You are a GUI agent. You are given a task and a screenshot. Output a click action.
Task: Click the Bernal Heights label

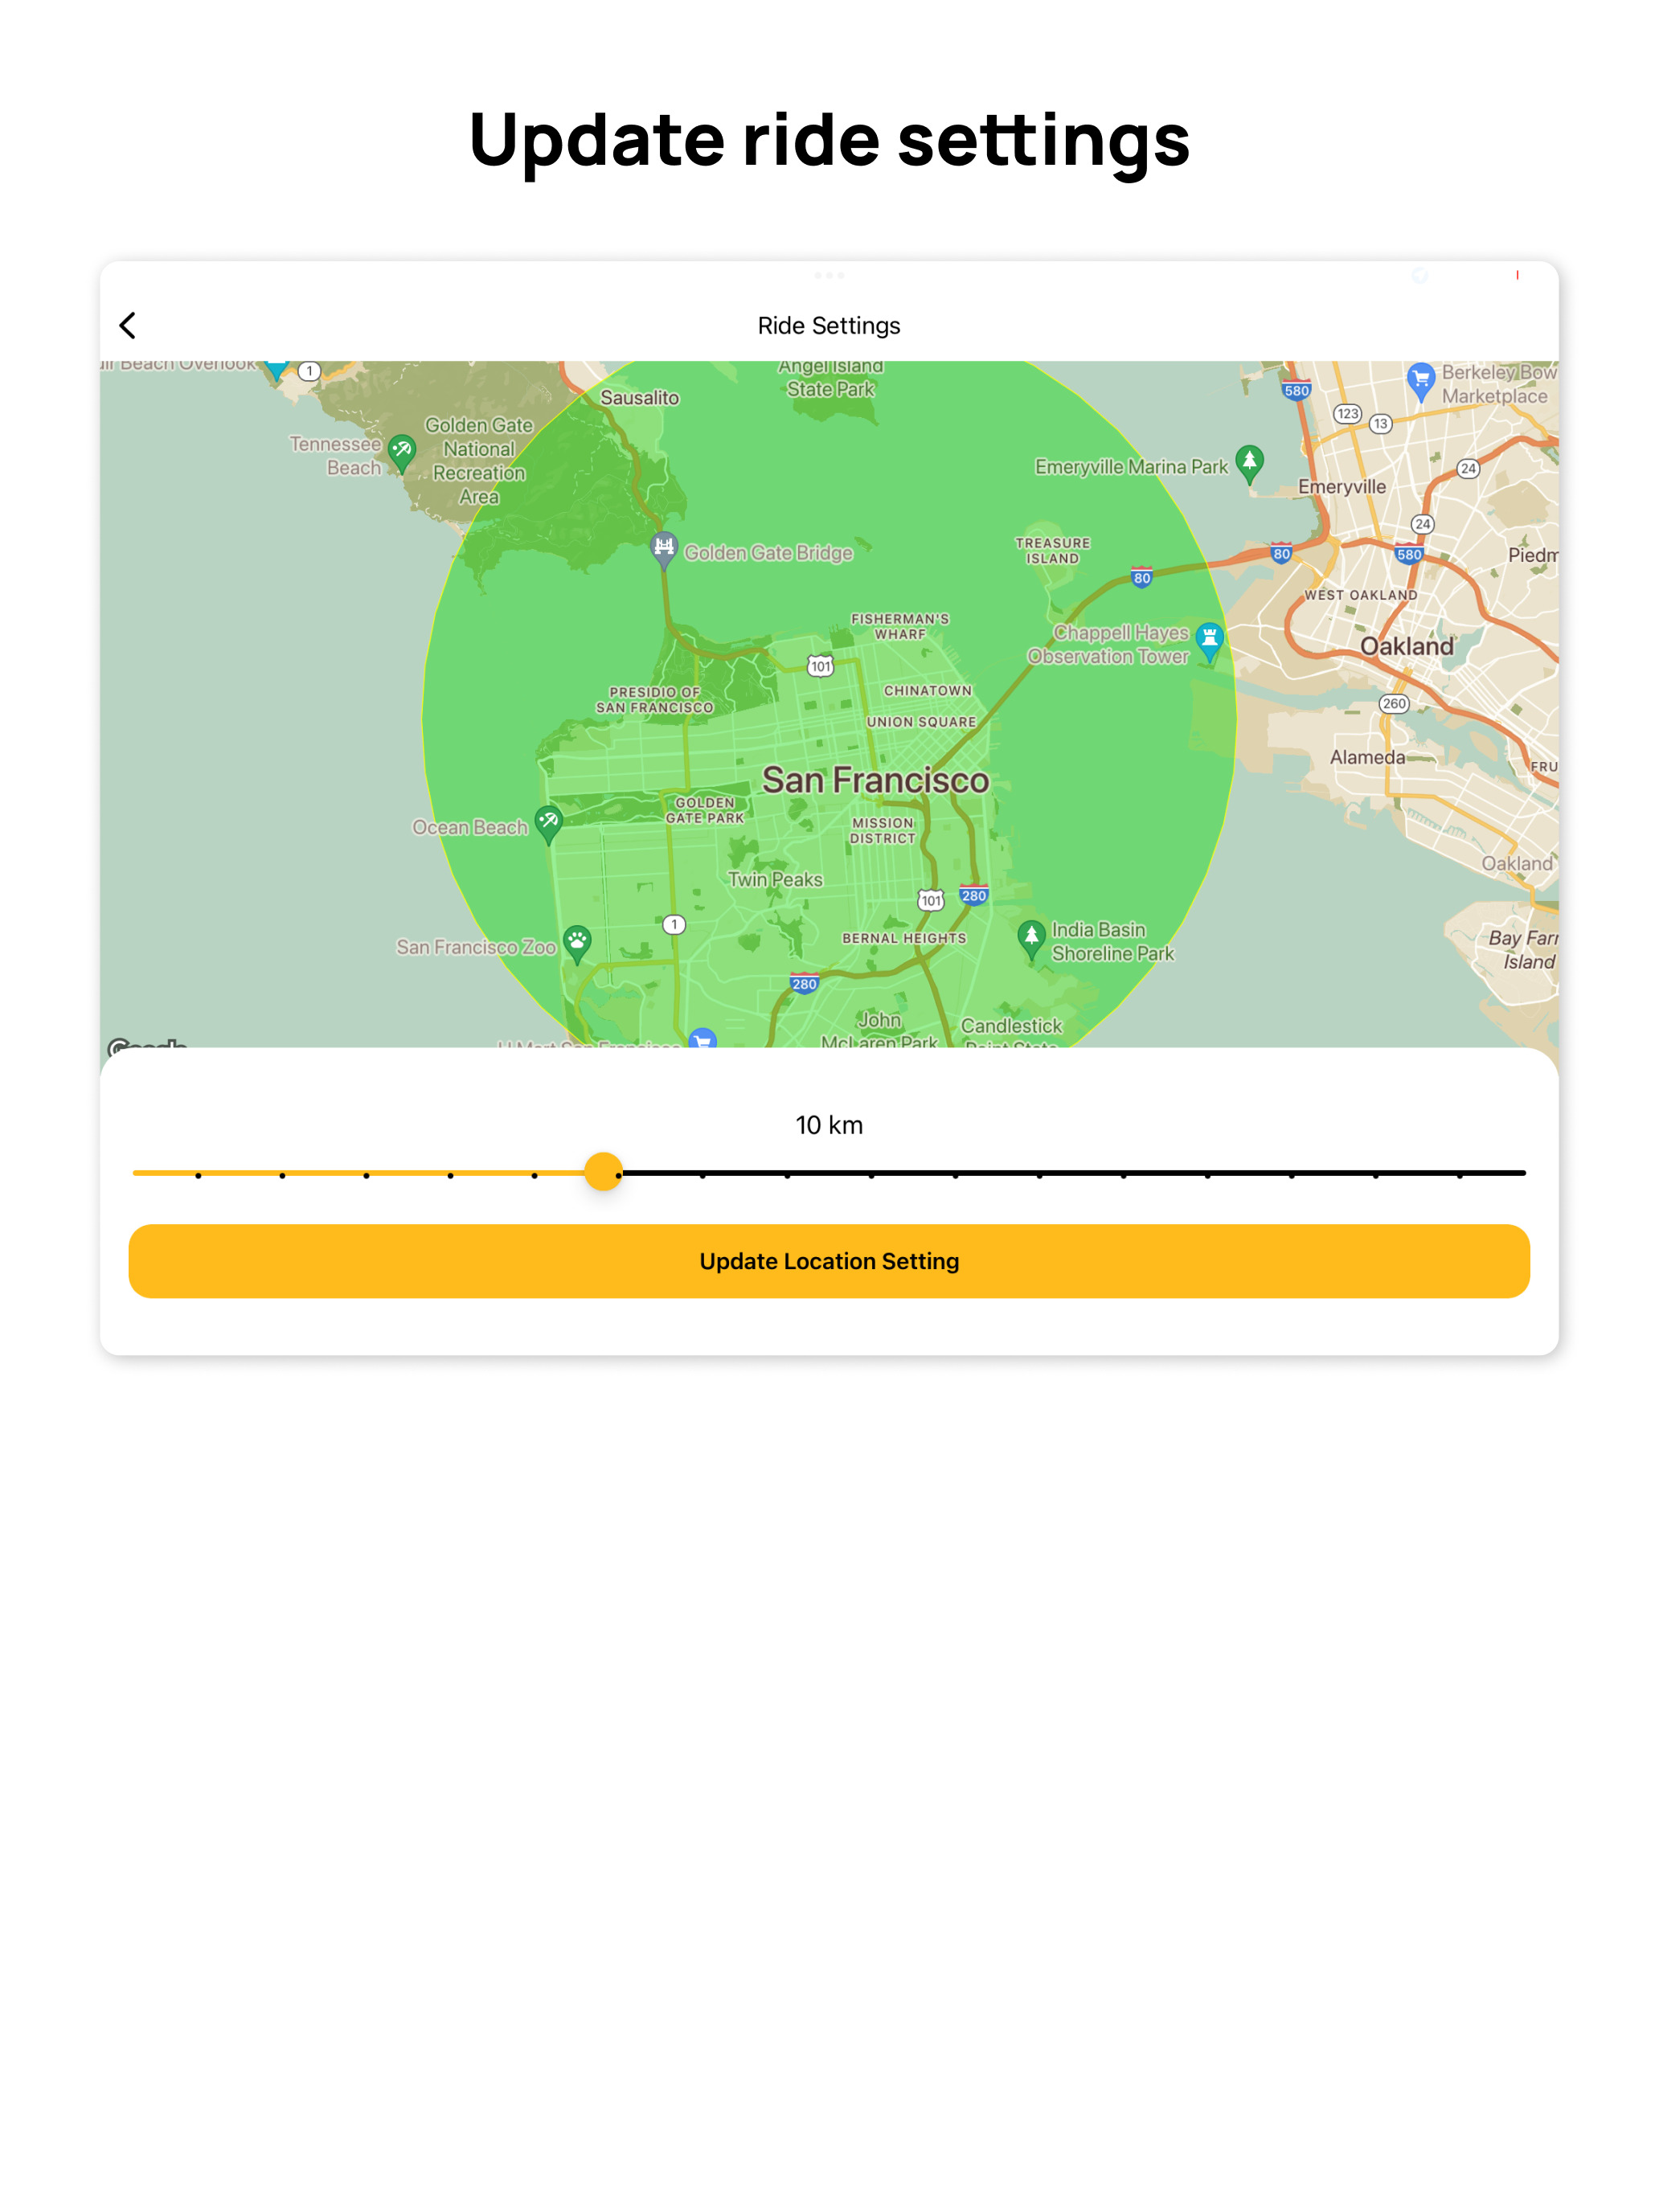904,938
